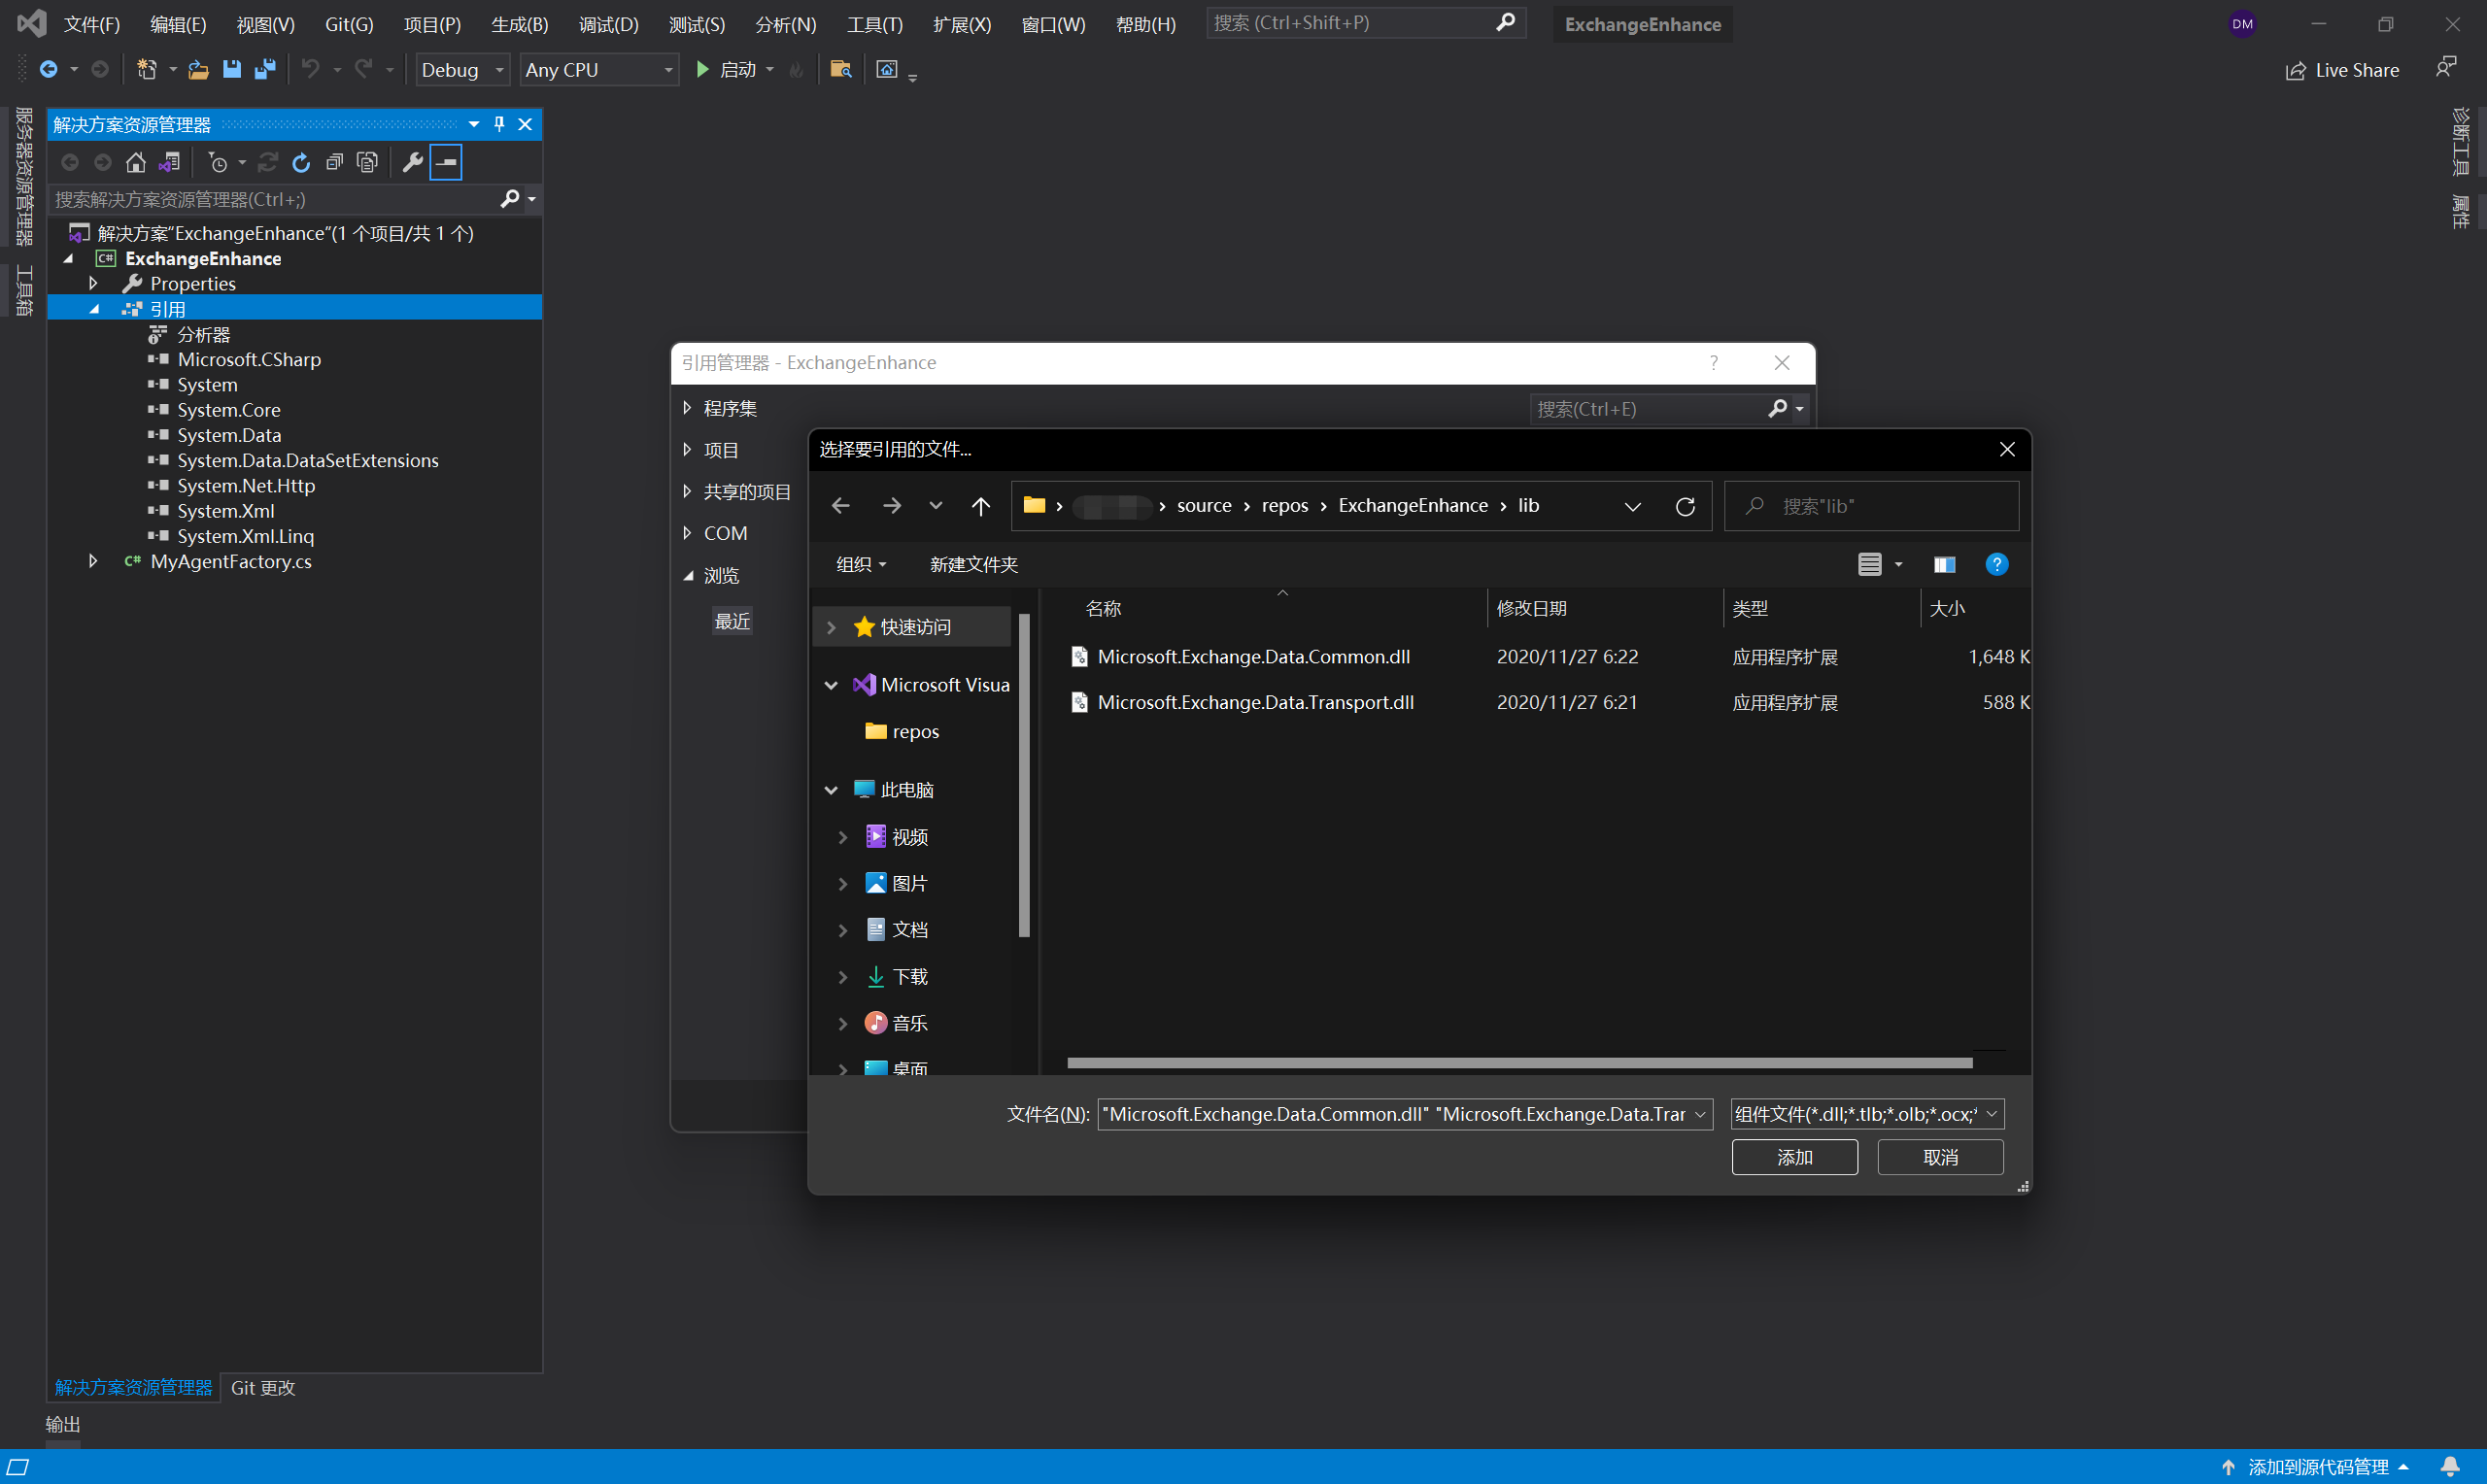Open the Any CPU platform dropdown
Viewport: 2487px width, 1484px height.
[x=599, y=70]
